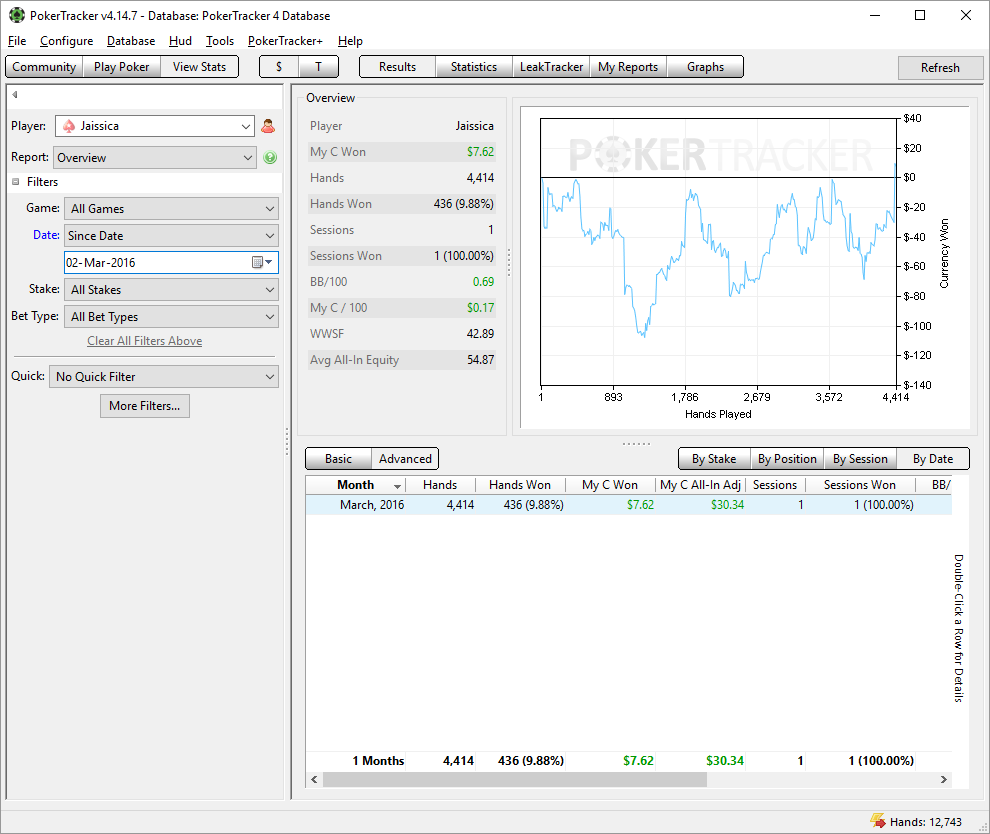
Task: Switch to the Community tab
Action: (44, 67)
